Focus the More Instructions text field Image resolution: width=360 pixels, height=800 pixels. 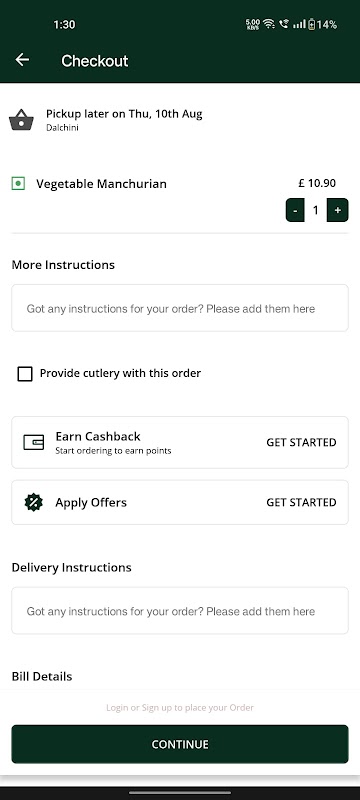tap(180, 308)
